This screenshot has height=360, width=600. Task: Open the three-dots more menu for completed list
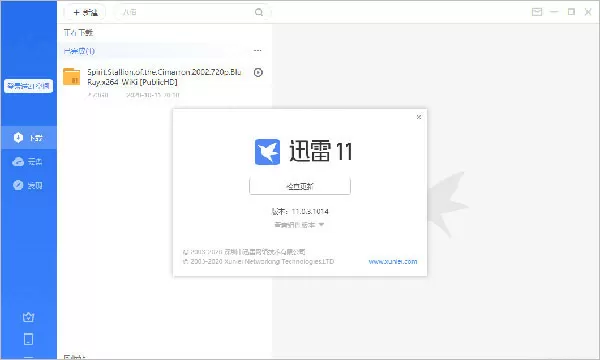258,50
